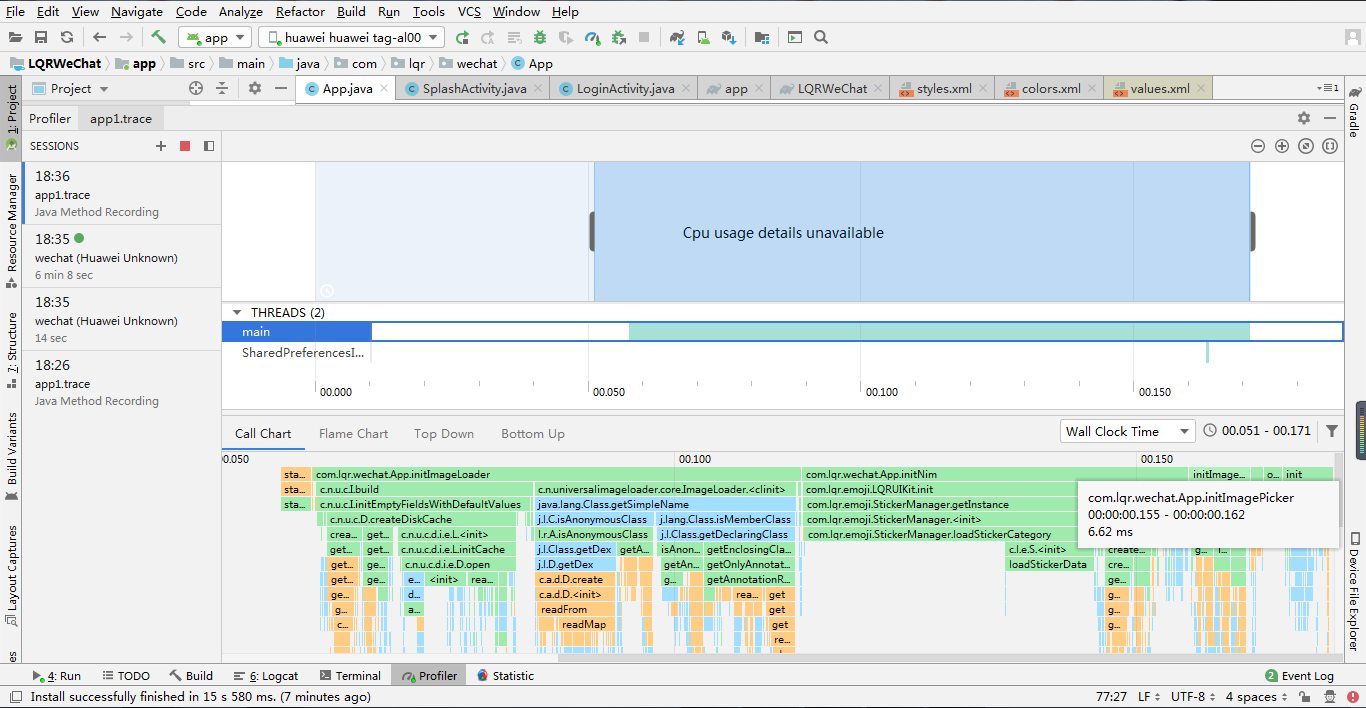Select the main thread row

(x=782, y=331)
